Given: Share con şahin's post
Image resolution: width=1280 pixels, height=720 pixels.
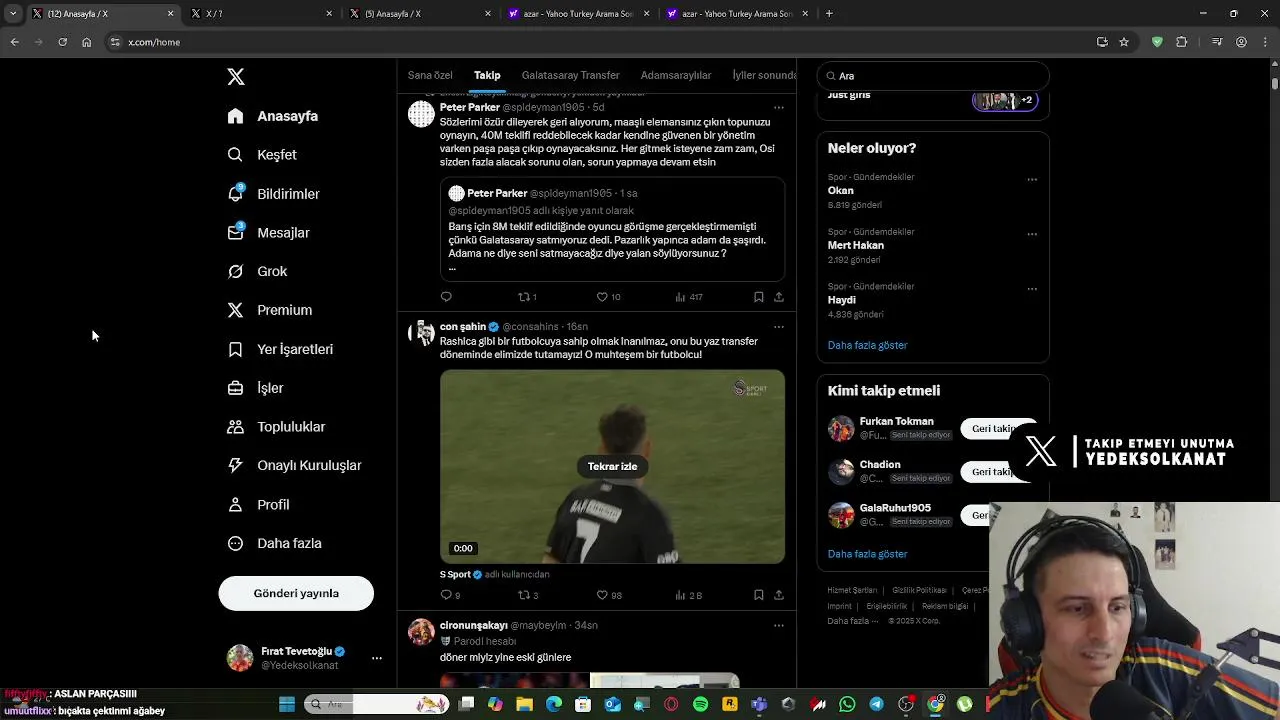Looking at the screenshot, I should pos(779,595).
